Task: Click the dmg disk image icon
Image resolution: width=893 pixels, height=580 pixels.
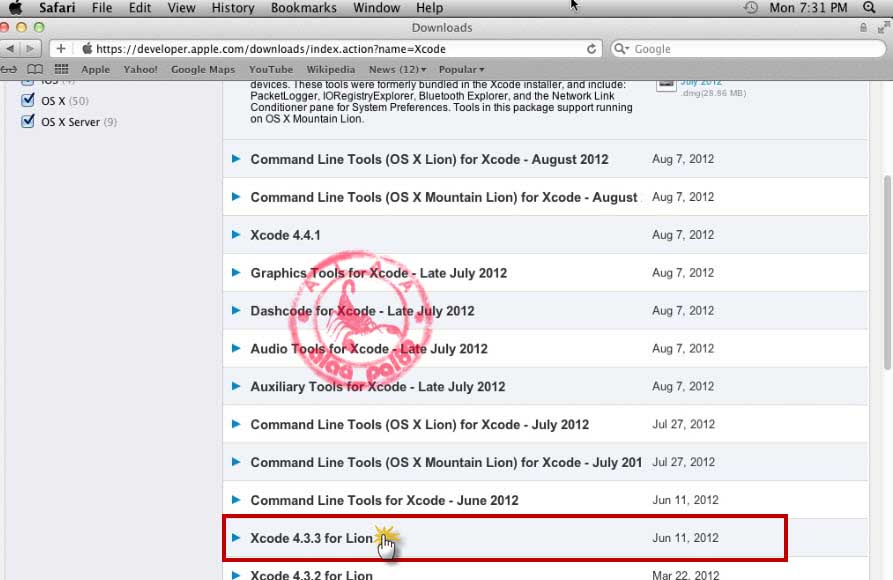Action: (666, 85)
